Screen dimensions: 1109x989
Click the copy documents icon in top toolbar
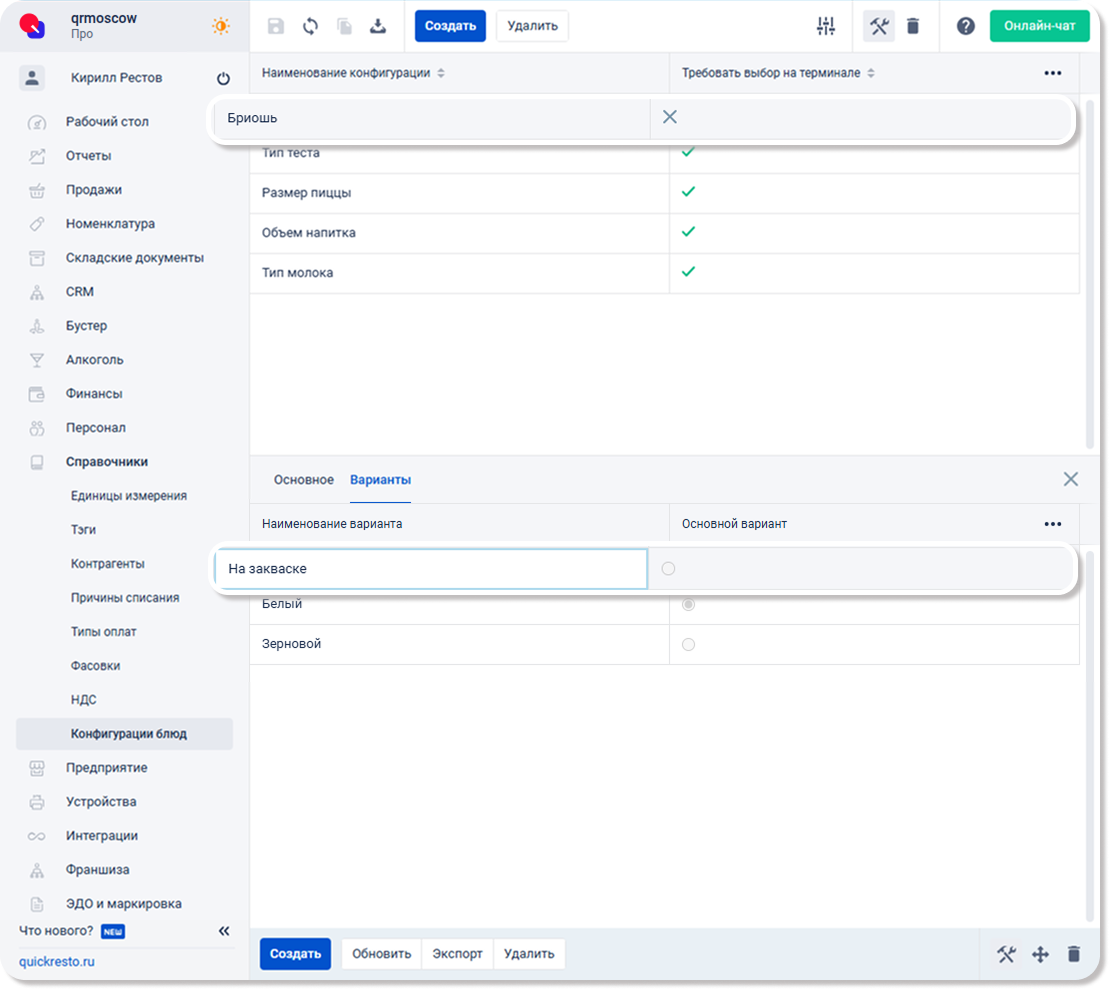[x=344, y=26]
